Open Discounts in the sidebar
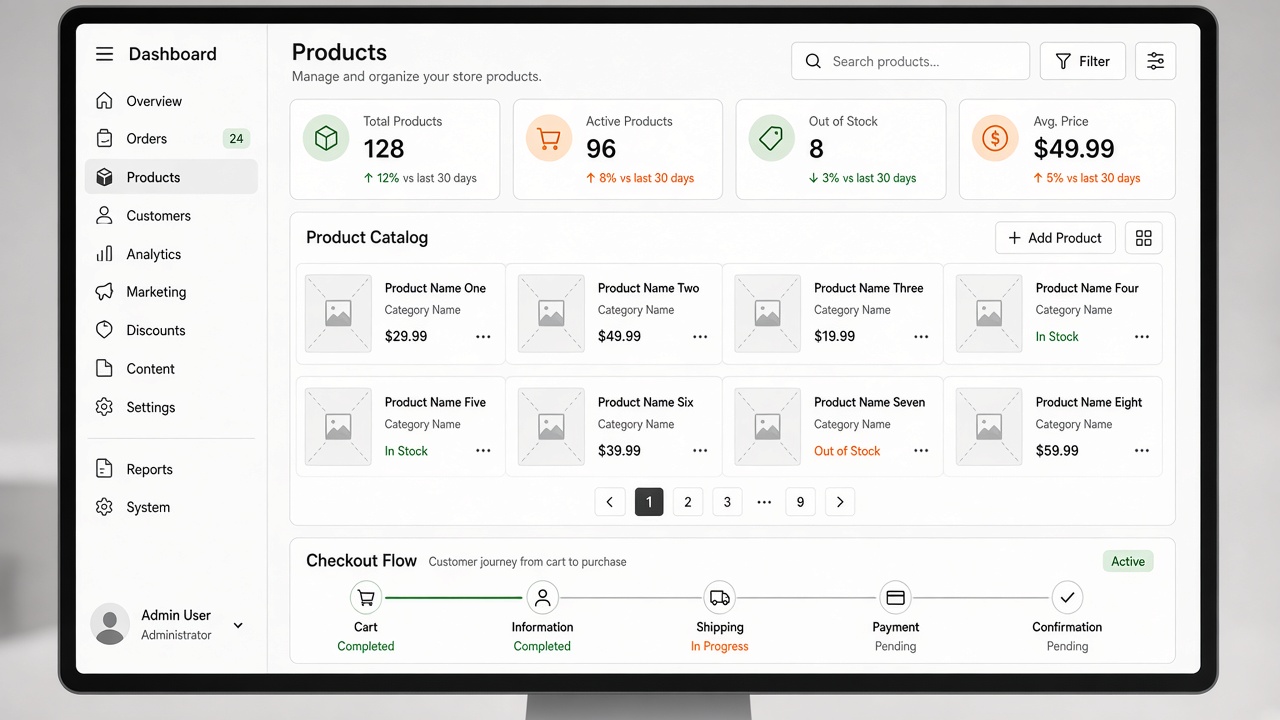Screen dimensions: 1280x720 (171, 330)
